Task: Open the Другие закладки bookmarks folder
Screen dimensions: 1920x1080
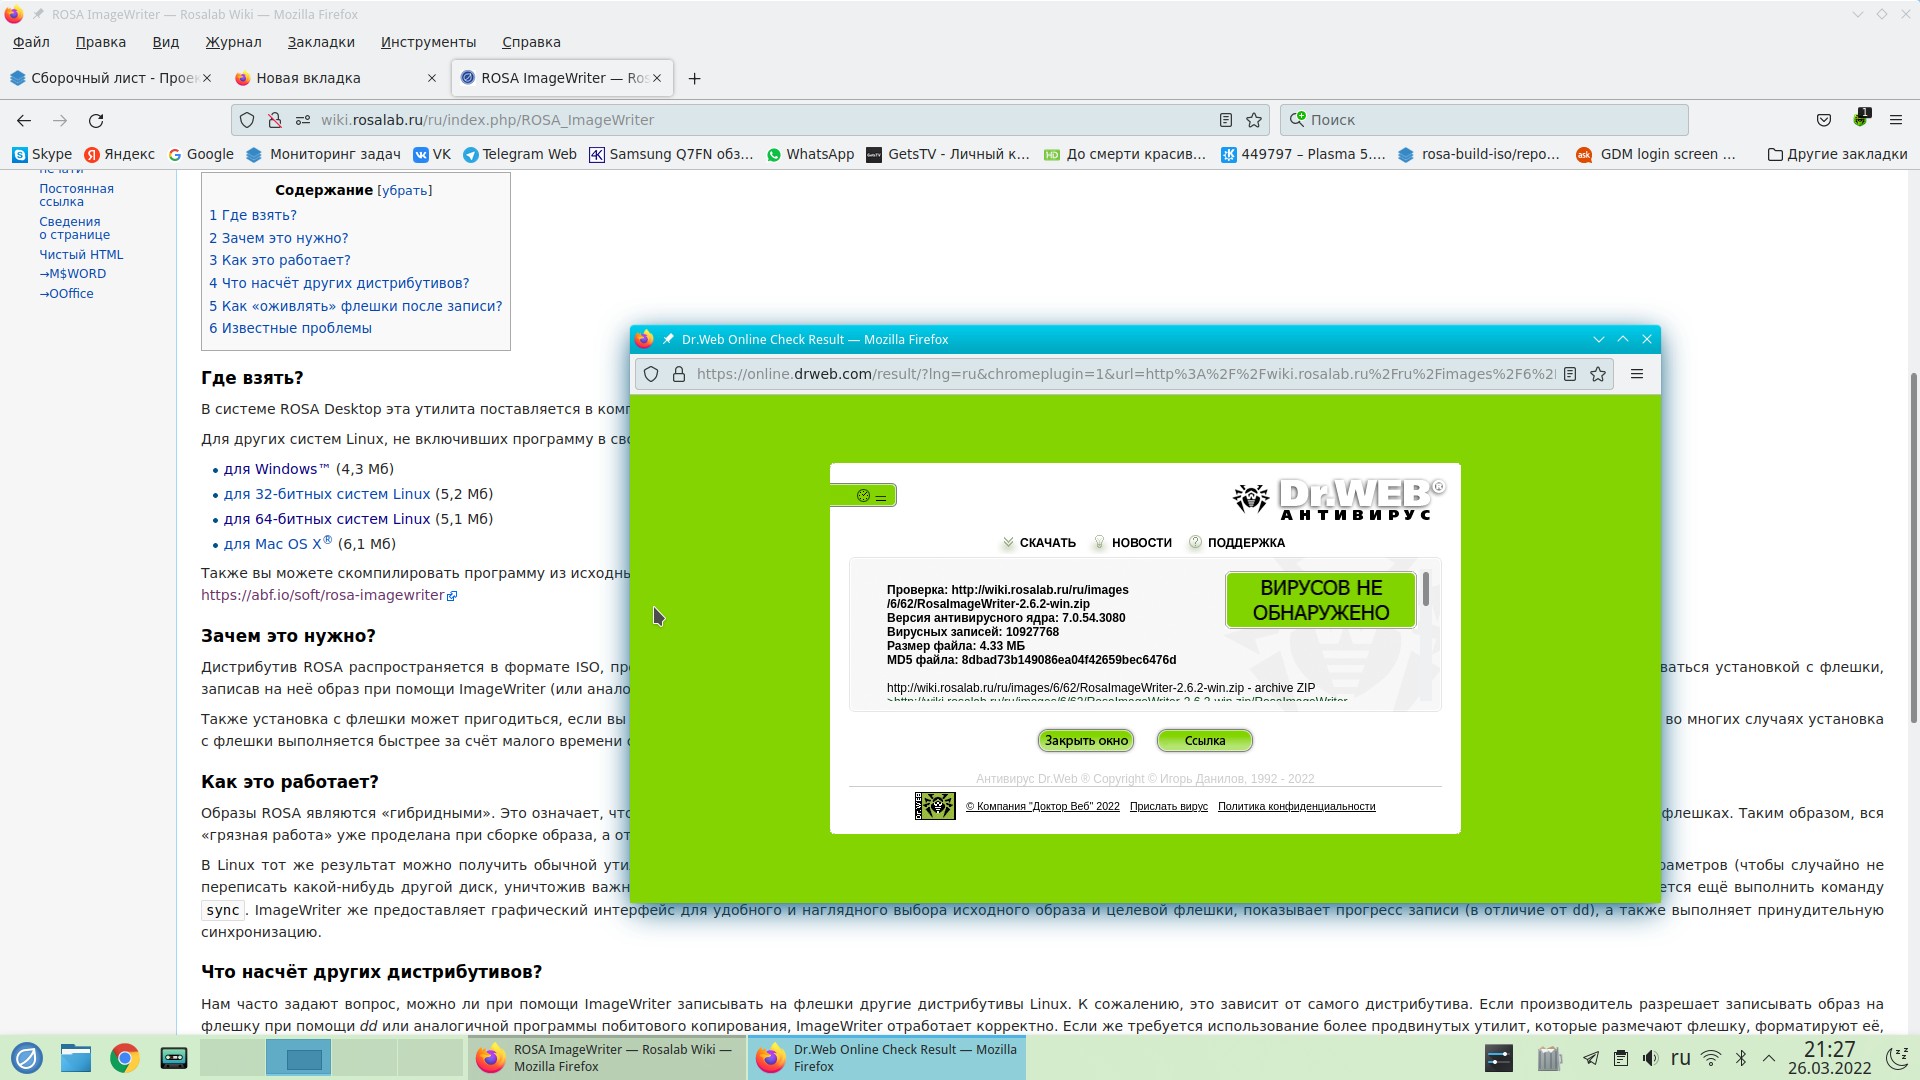Action: [x=1837, y=154]
